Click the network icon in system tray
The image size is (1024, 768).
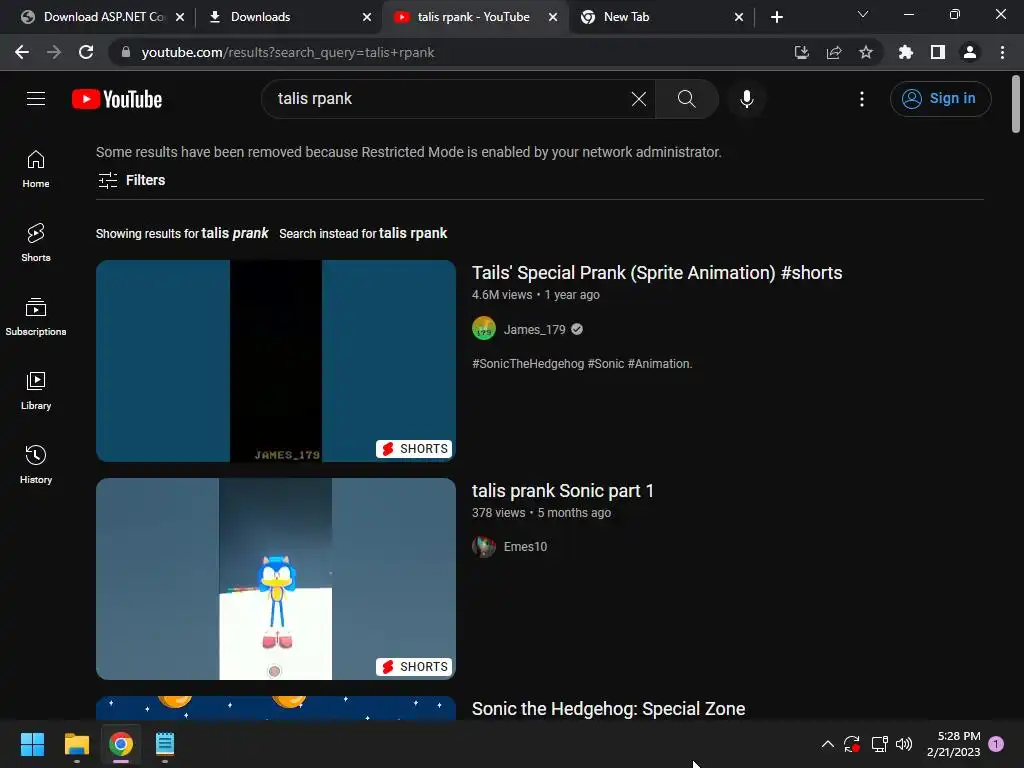pyautogui.click(x=879, y=744)
